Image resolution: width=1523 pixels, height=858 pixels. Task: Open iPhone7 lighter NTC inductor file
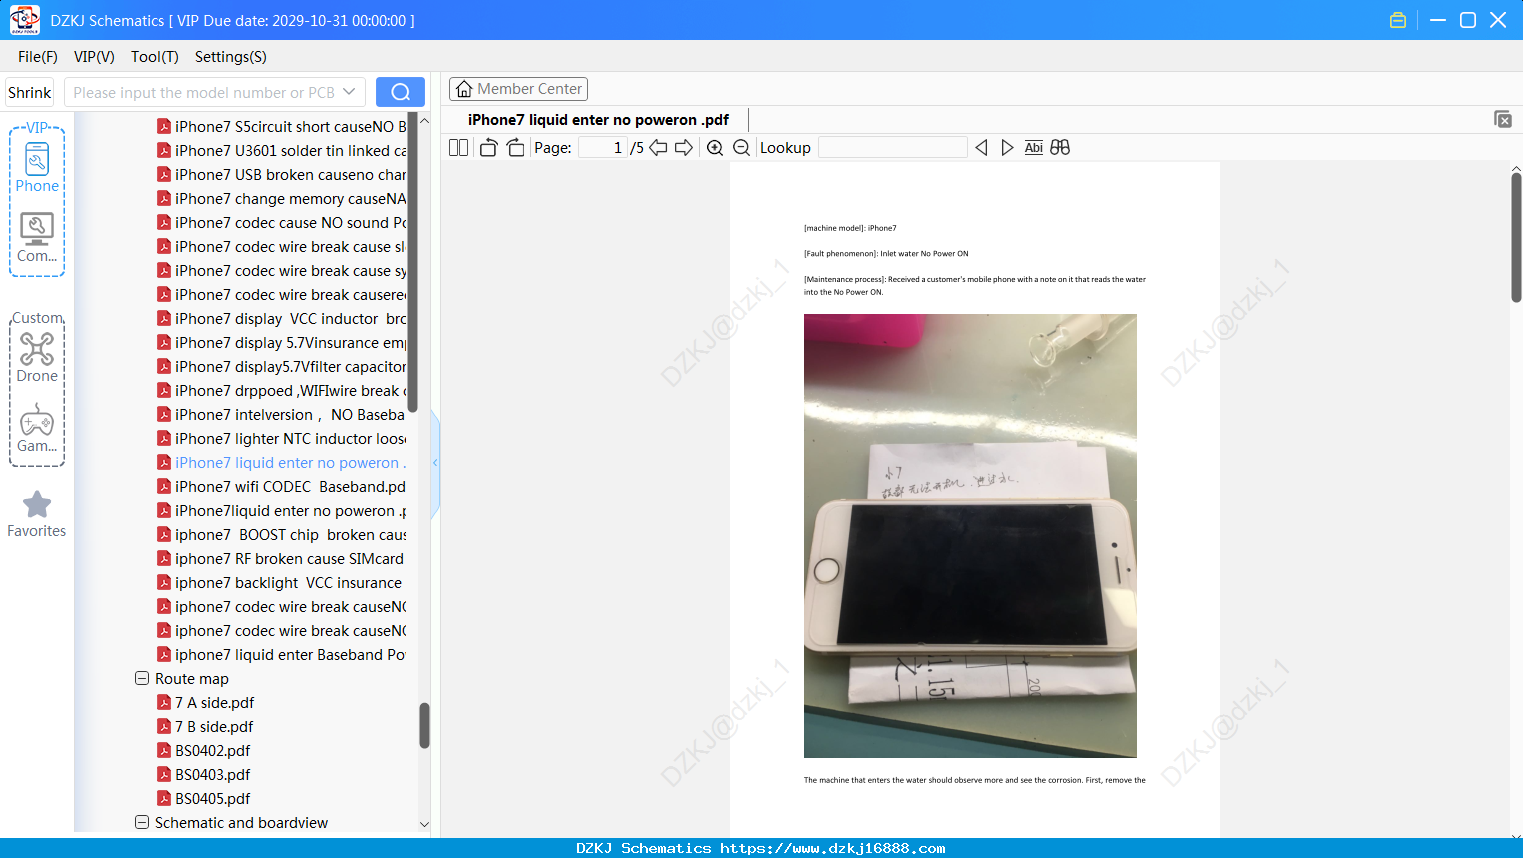coord(281,438)
